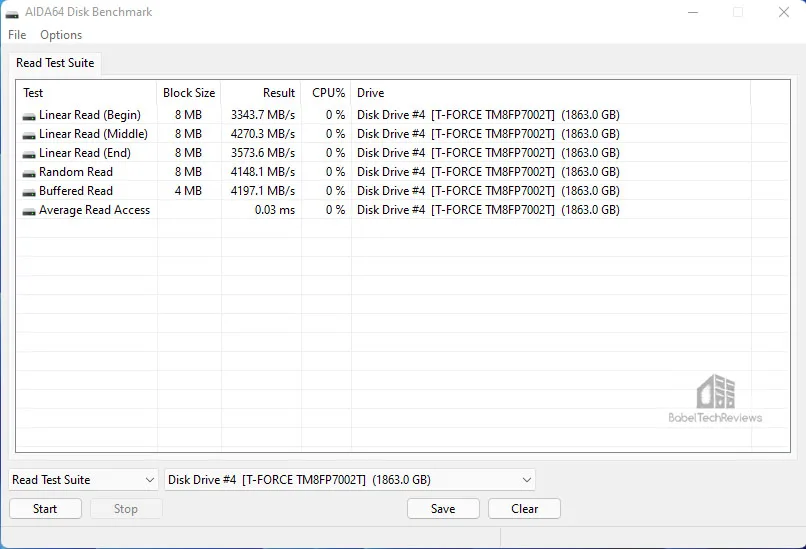Click the CPU 0 % cell in Buffered Read row
The height and width of the screenshot is (549, 806).
335,191
